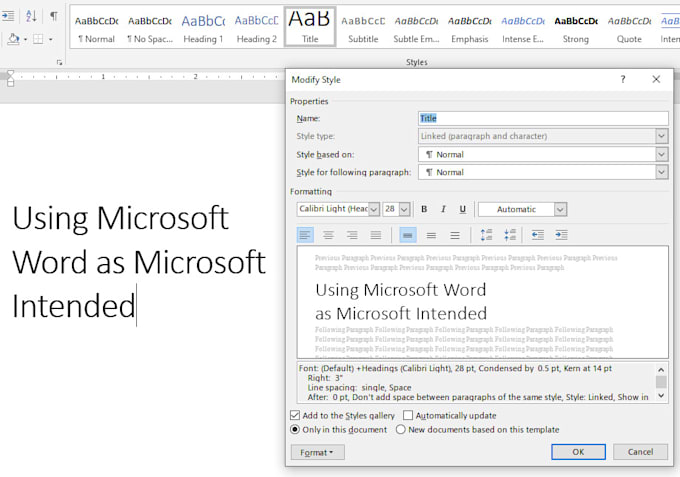Apply the Subtitle style

click(x=363, y=29)
